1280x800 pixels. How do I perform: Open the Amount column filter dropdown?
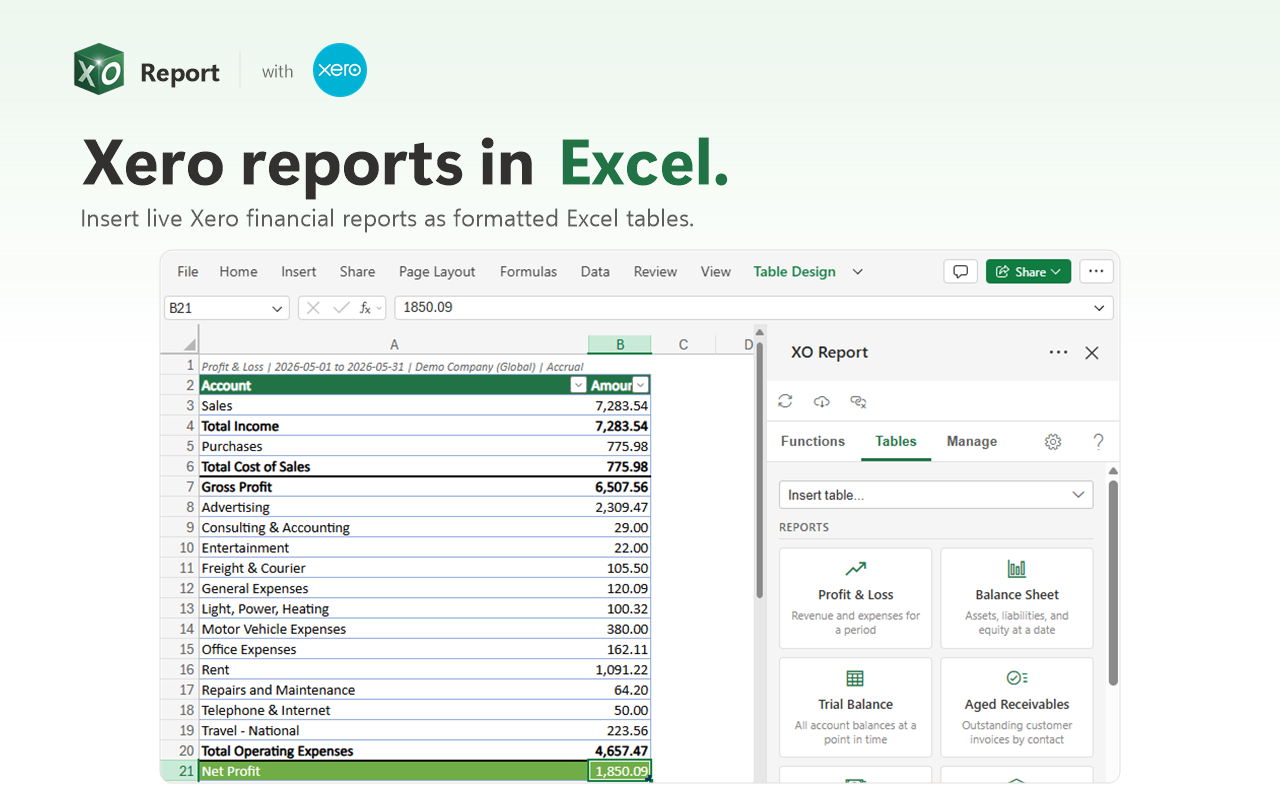(641, 385)
